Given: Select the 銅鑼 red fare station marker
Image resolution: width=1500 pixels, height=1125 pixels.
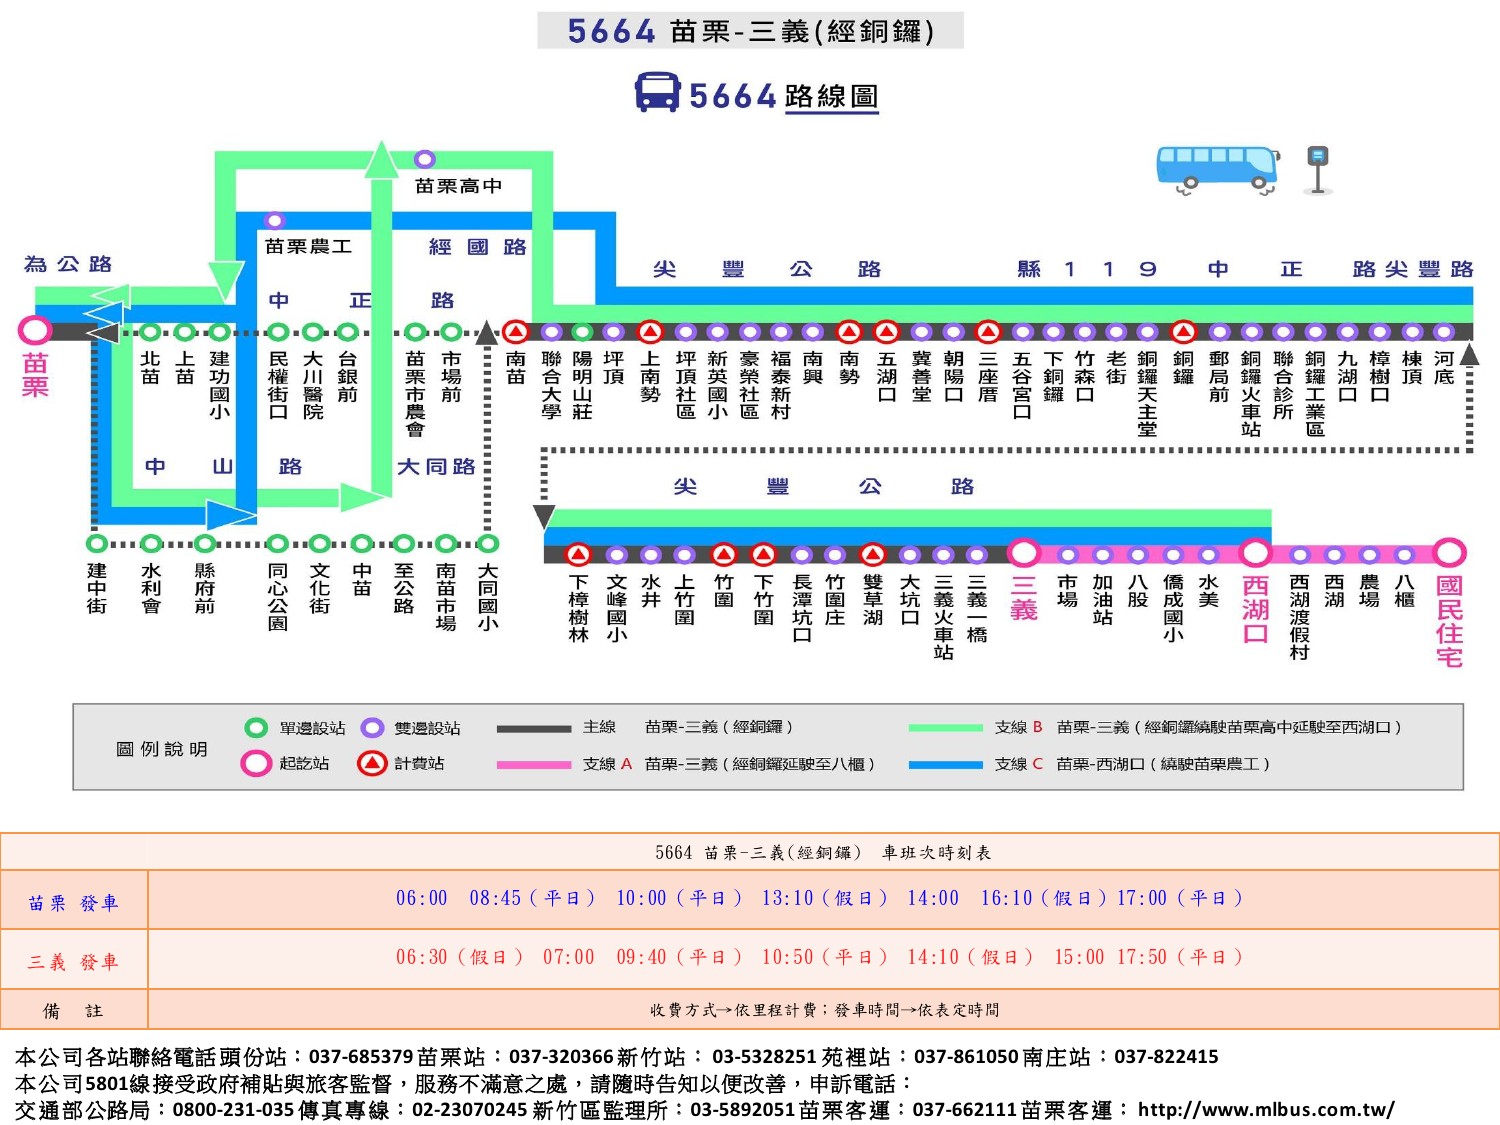Looking at the screenshot, I should point(1183,331).
